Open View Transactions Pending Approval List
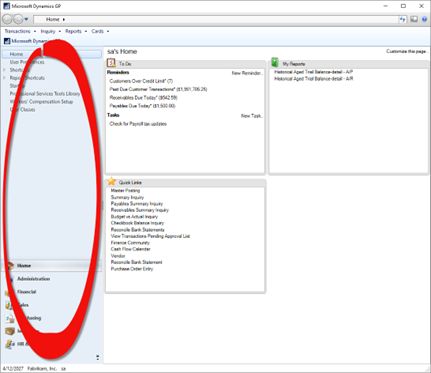The image size is (431, 373). 150,236
